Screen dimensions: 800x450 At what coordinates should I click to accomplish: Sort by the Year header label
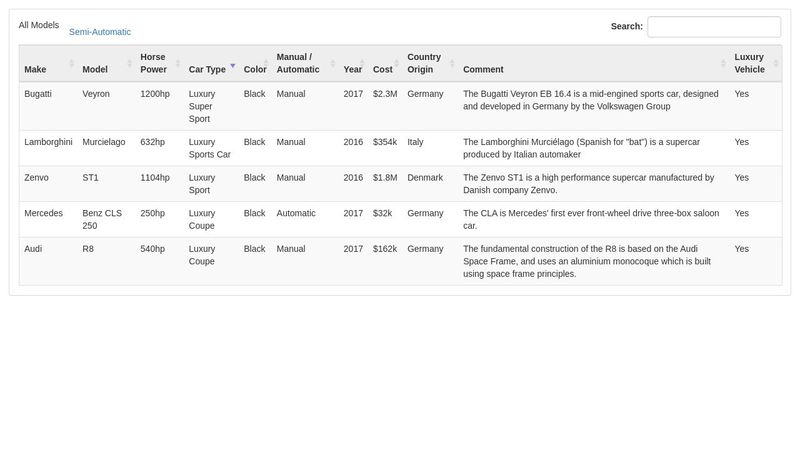(353, 69)
